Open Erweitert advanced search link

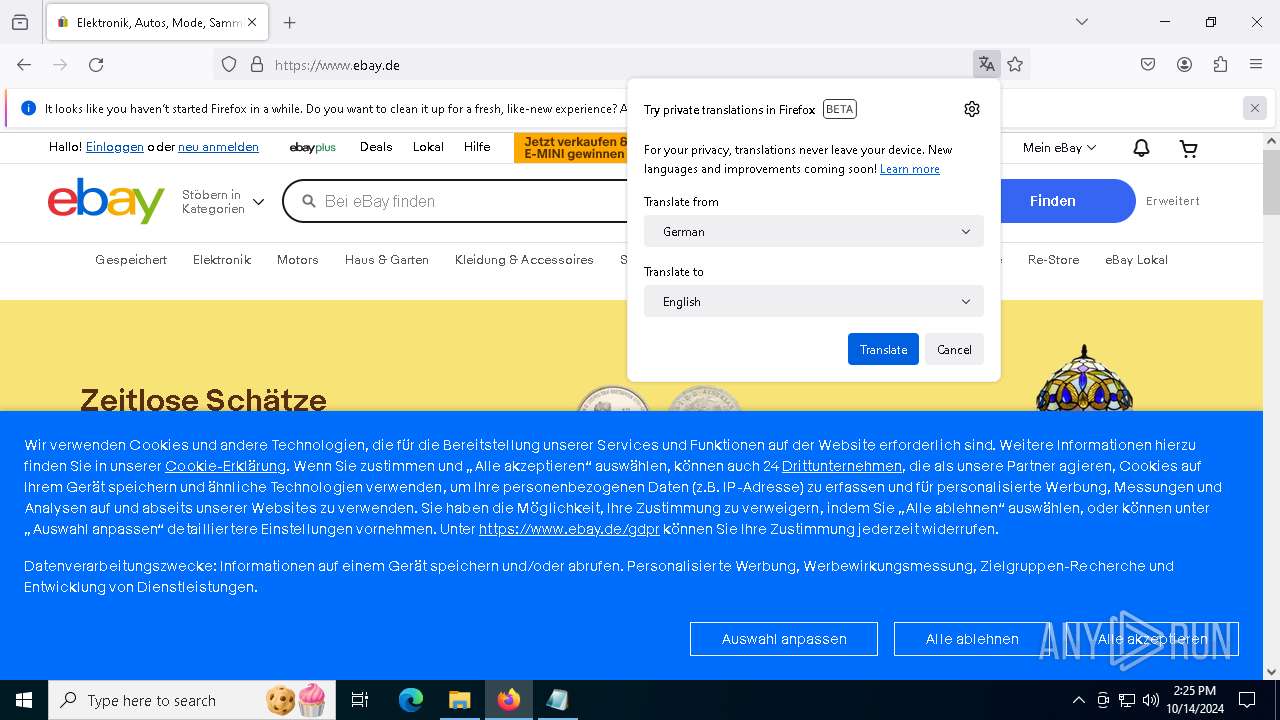[x=1173, y=201]
